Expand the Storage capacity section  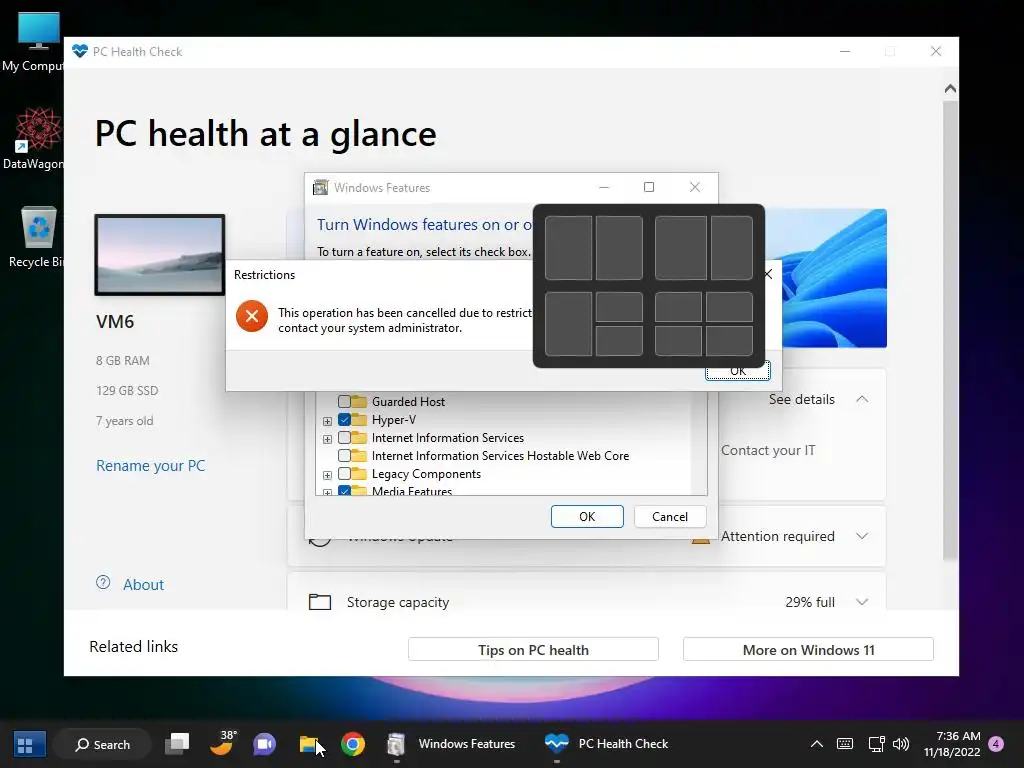click(862, 601)
